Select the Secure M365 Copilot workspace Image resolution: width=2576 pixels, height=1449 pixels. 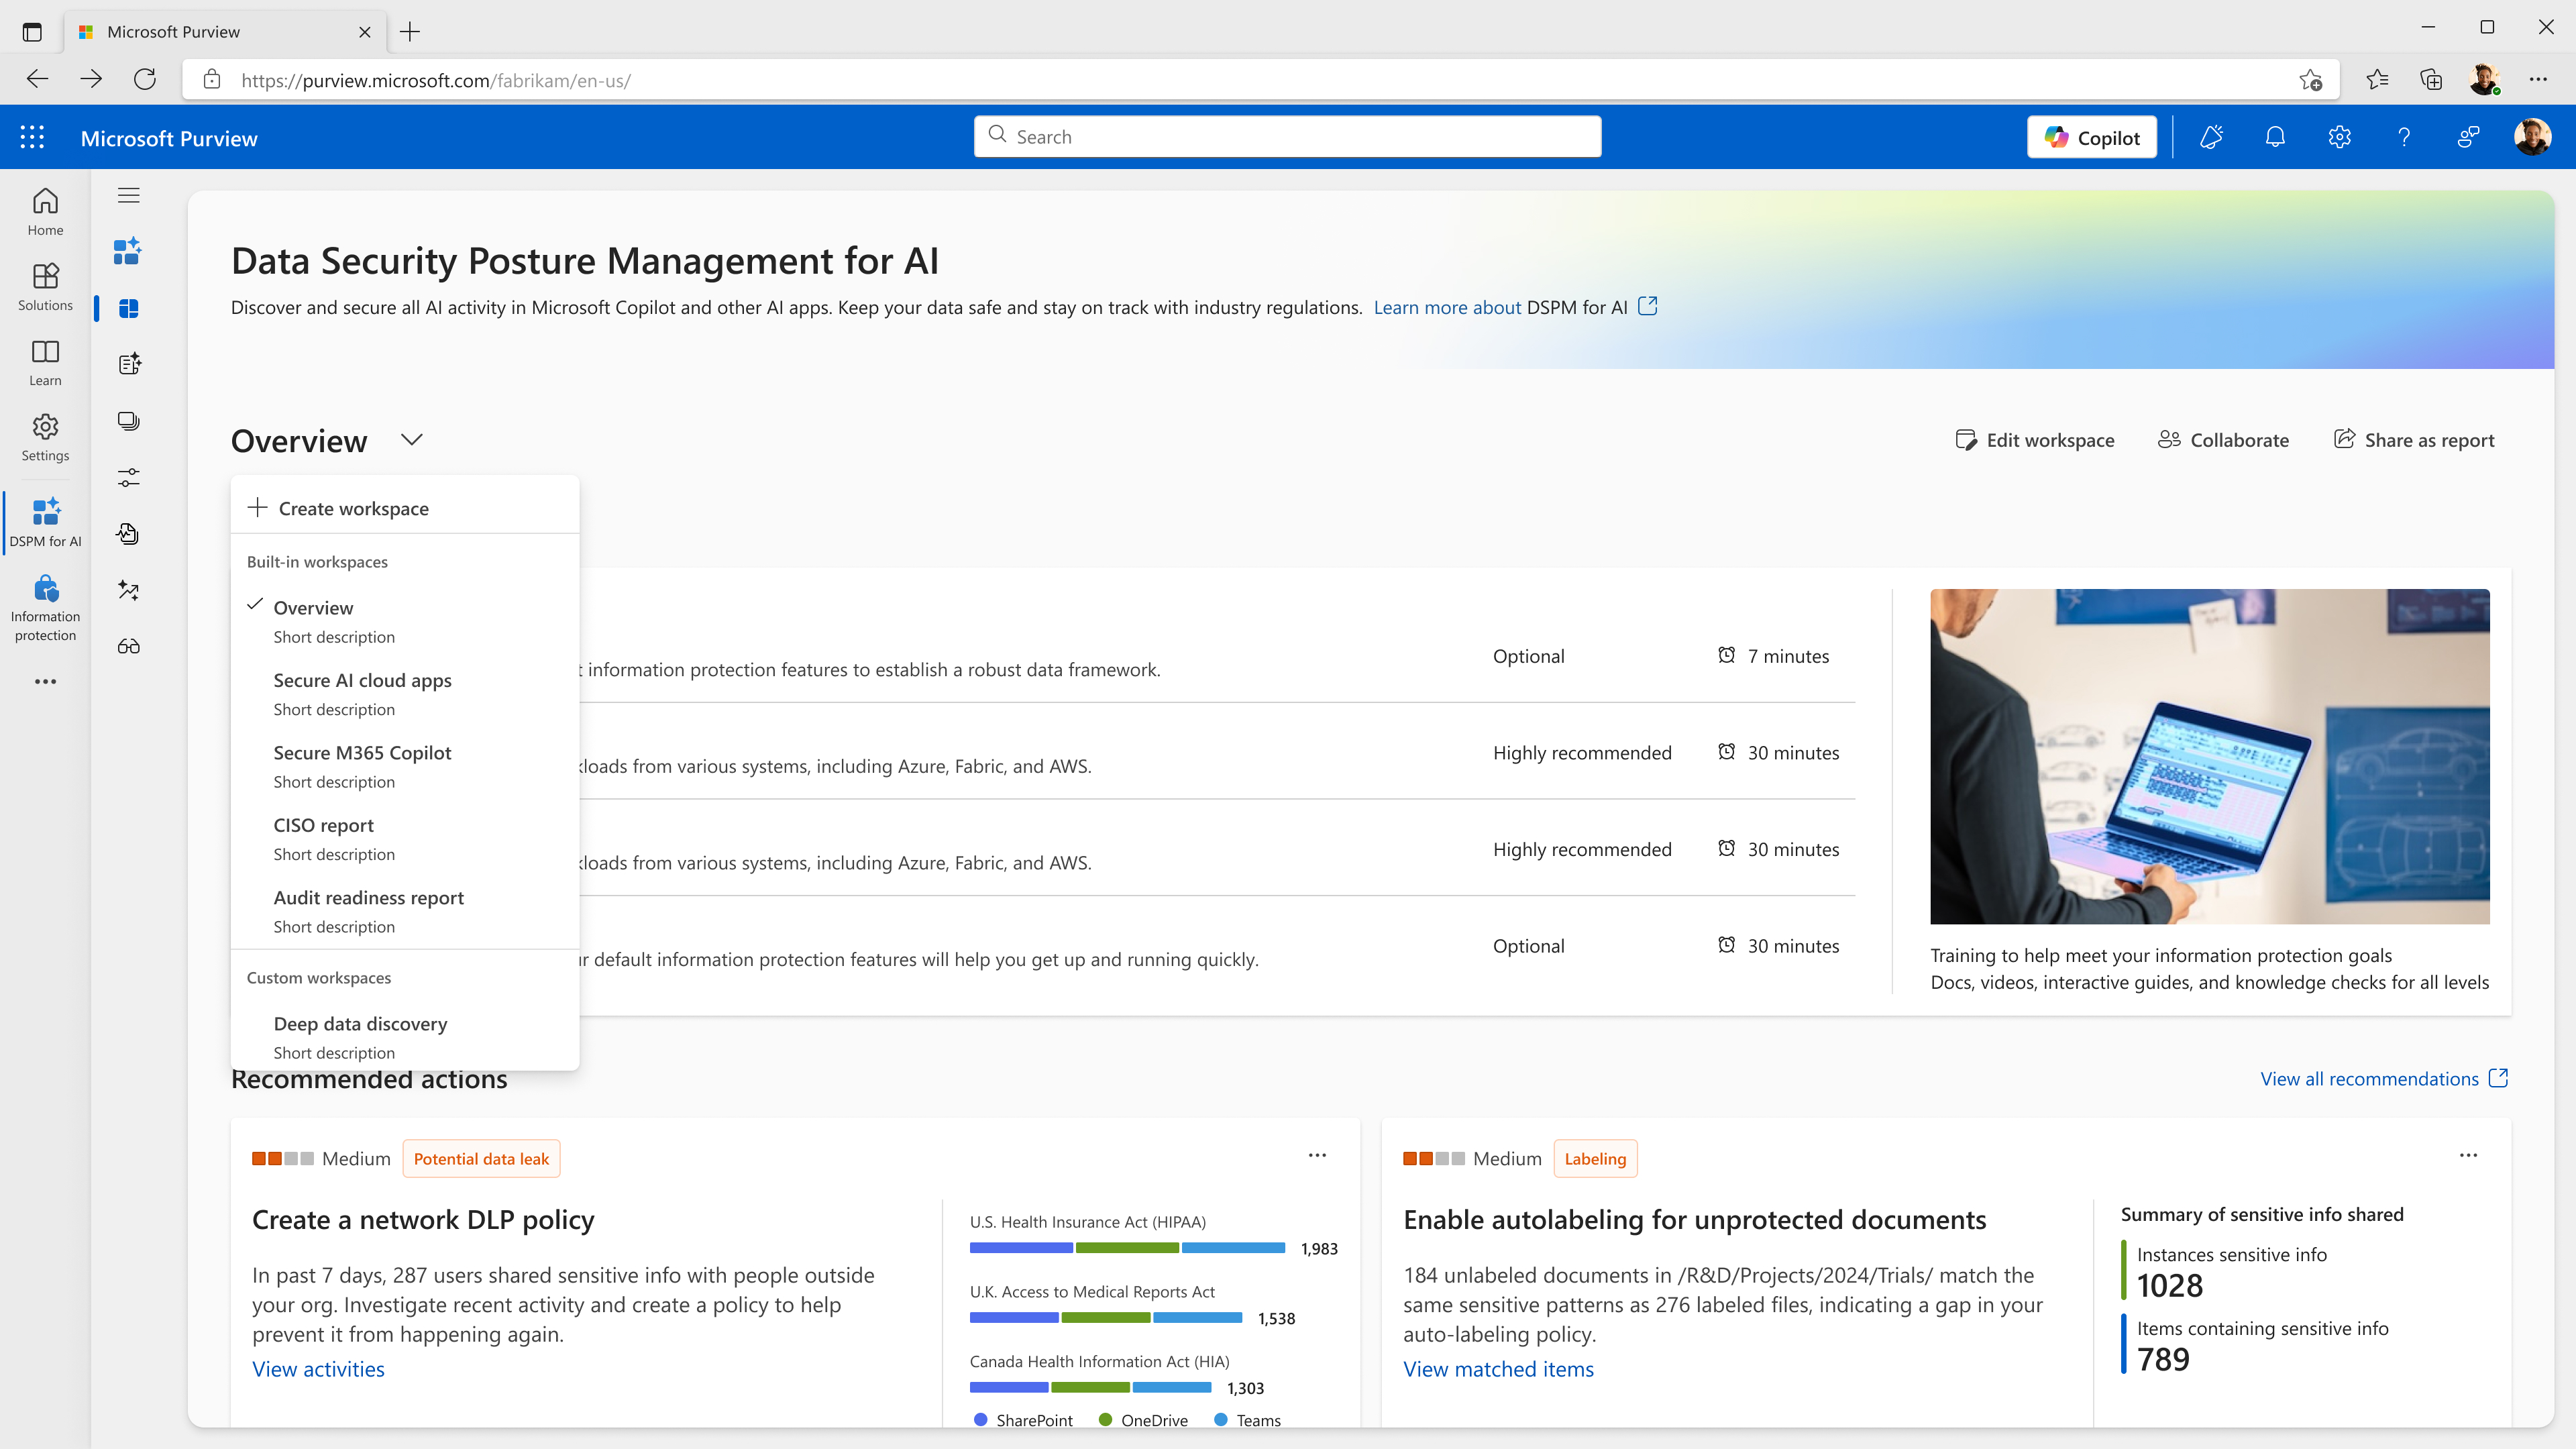click(405, 766)
